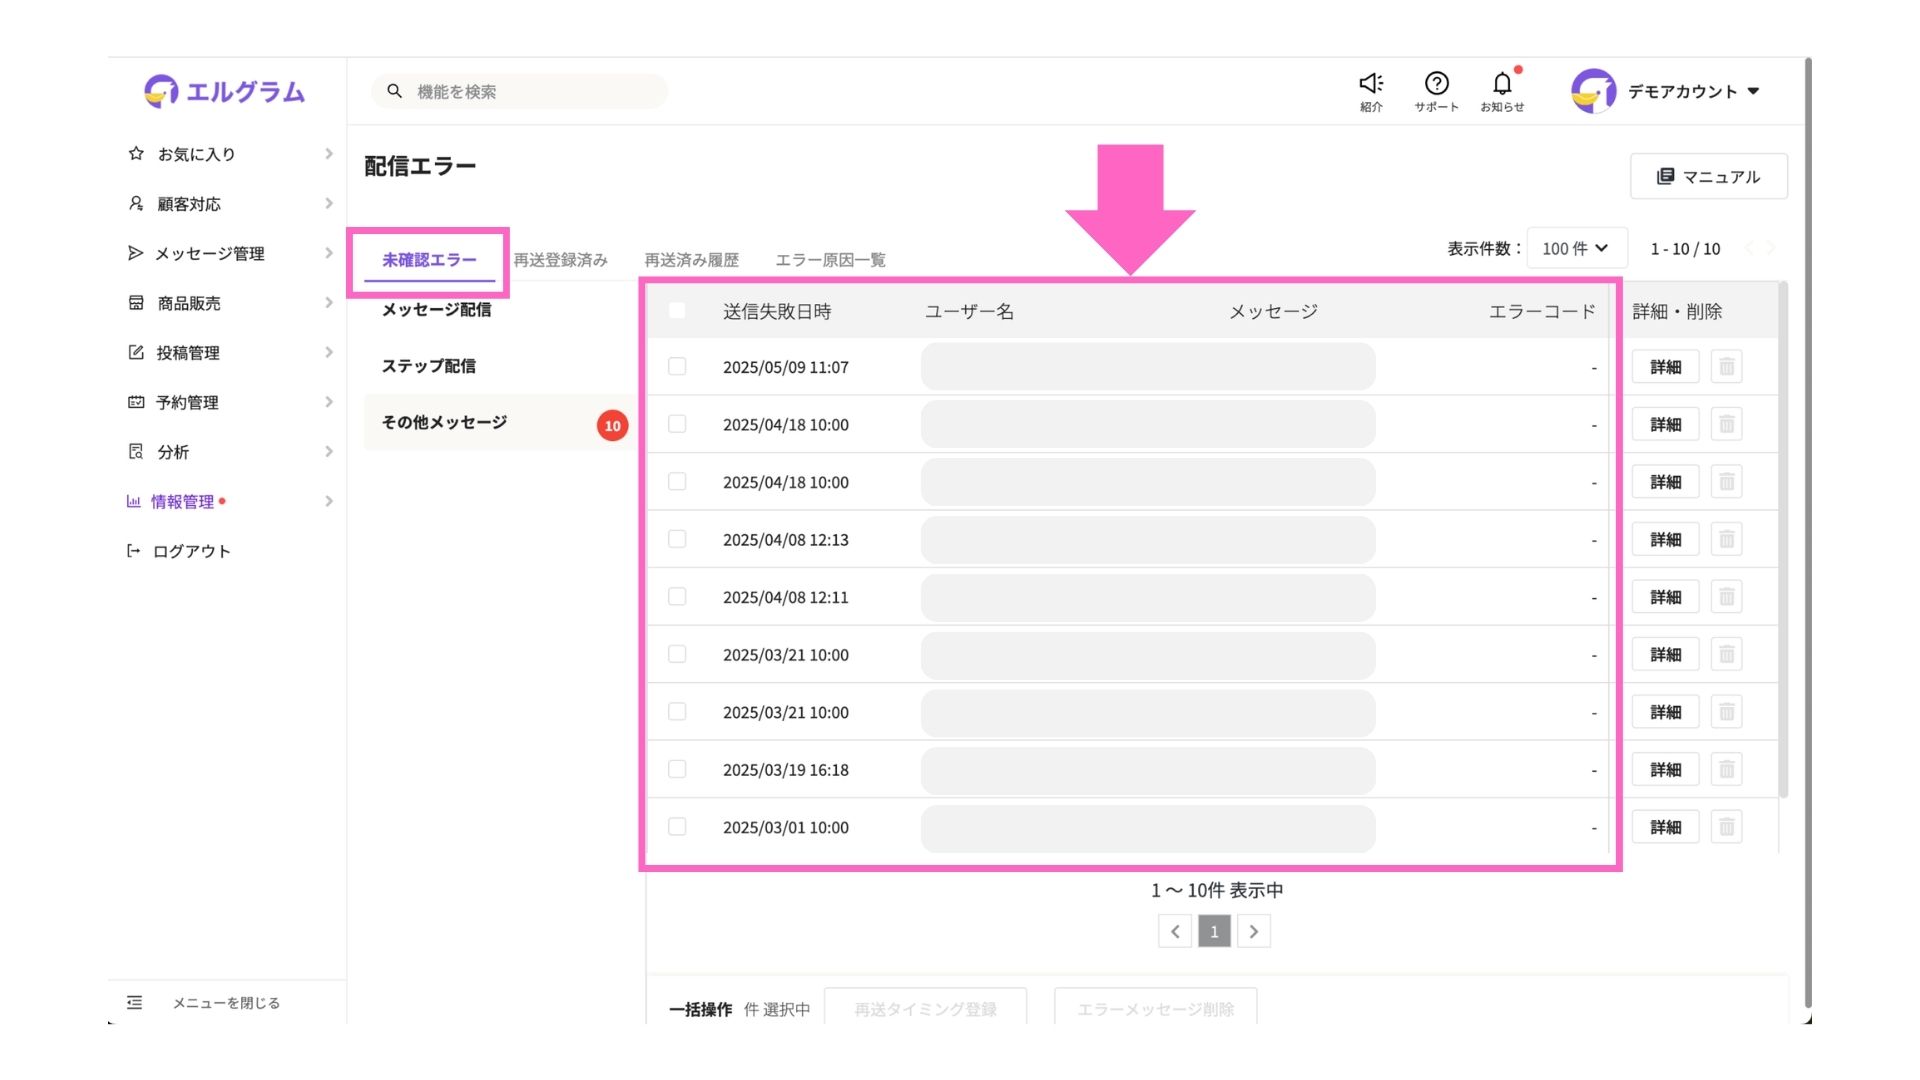
Task: Switch to the 再送登録済み tab
Action: click(x=560, y=260)
